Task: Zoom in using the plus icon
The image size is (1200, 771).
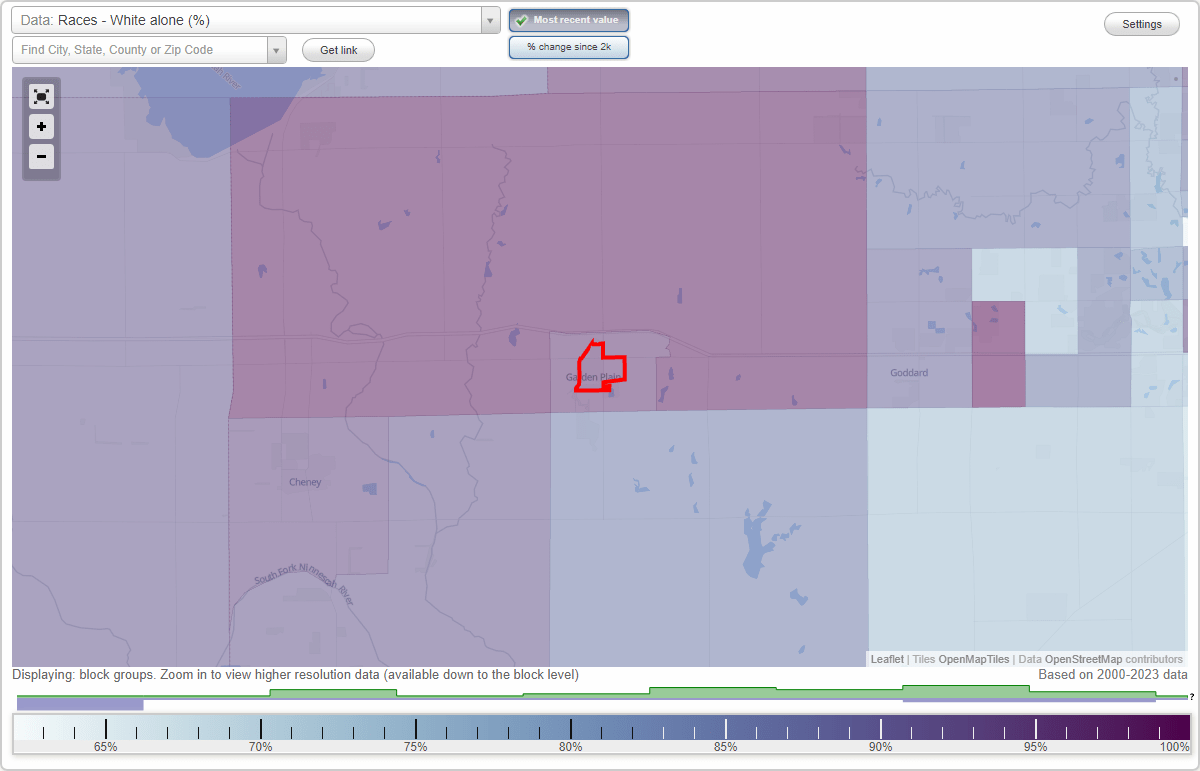Action: pos(41,126)
